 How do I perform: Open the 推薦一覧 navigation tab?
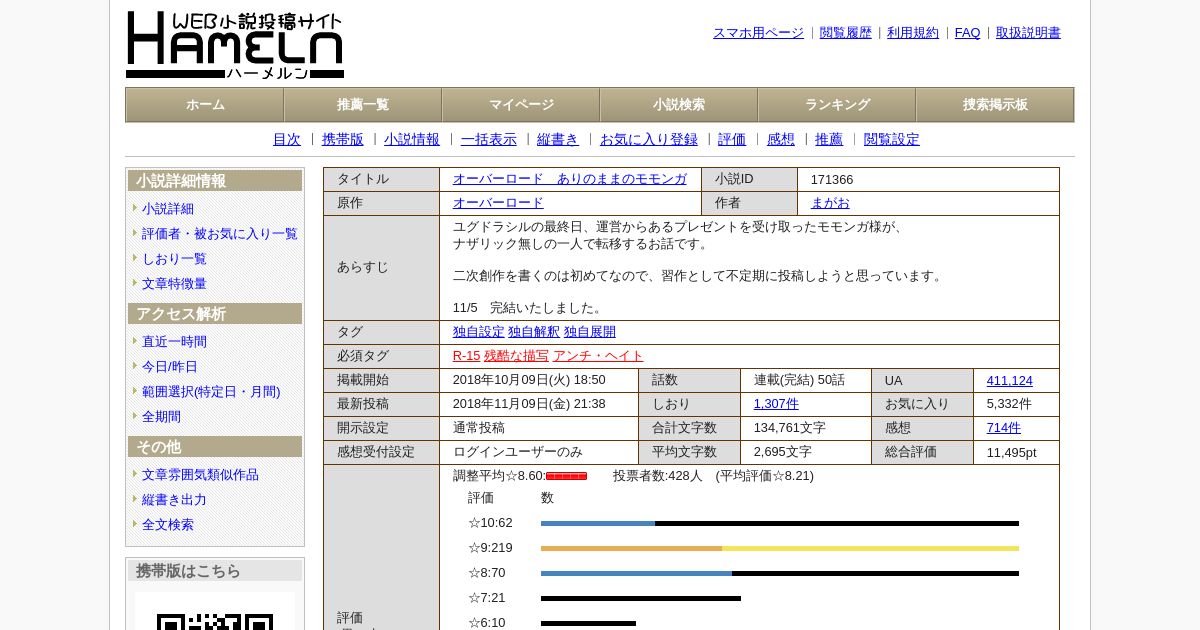point(363,105)
